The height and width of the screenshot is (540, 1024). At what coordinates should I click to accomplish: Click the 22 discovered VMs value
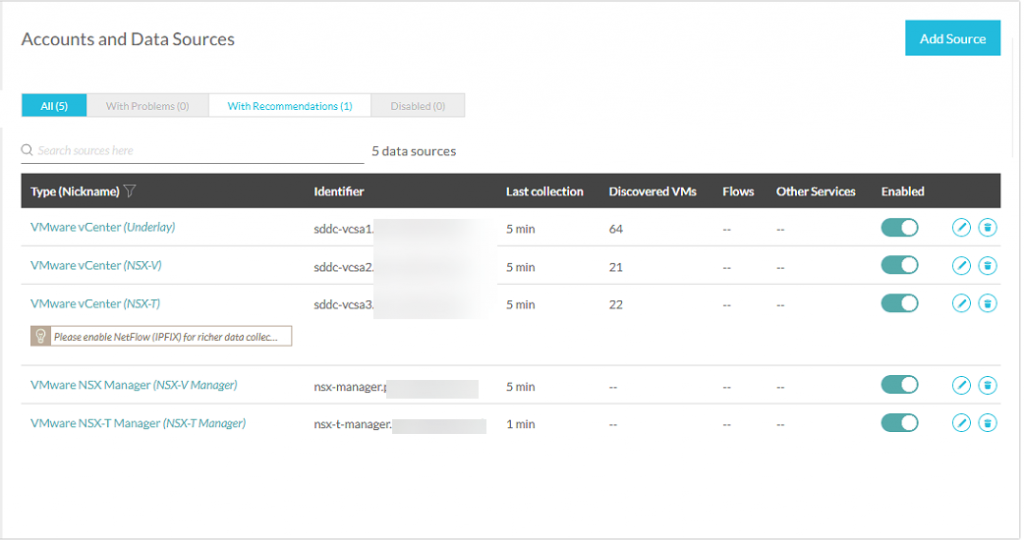[616, 304]
